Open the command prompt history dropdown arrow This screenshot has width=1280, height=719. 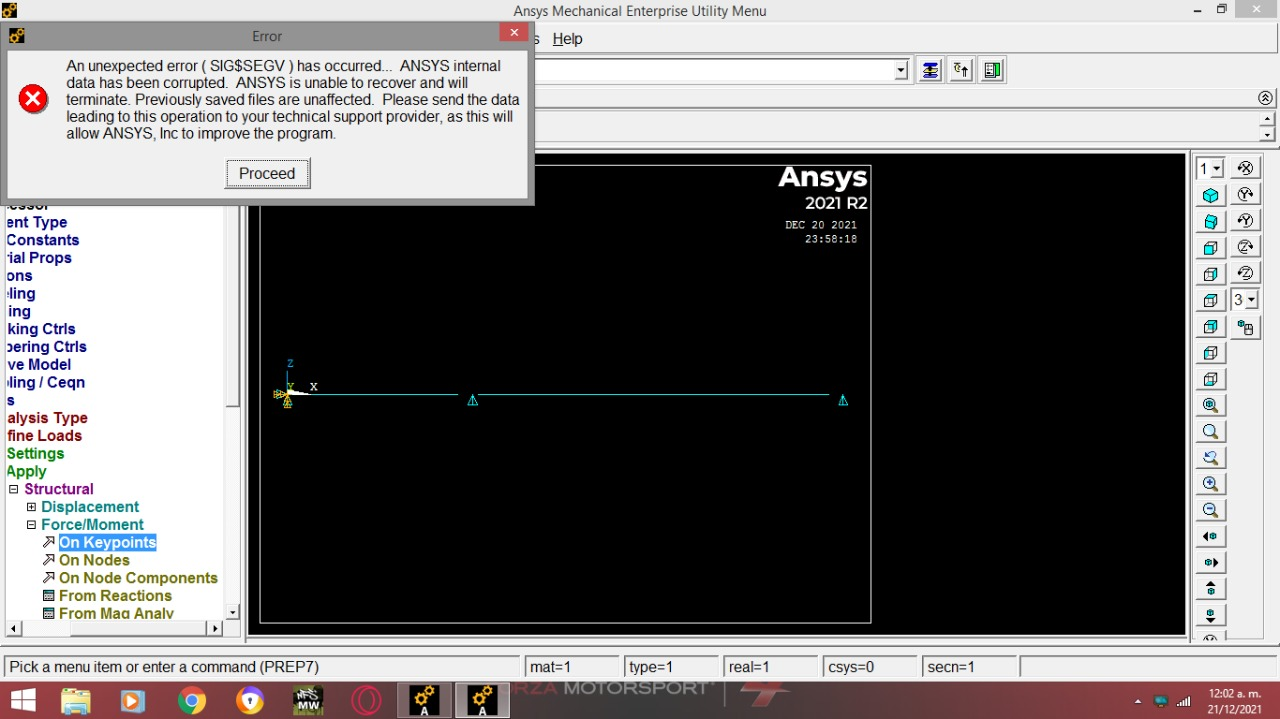pyautogui.click(x=901, y=70)
